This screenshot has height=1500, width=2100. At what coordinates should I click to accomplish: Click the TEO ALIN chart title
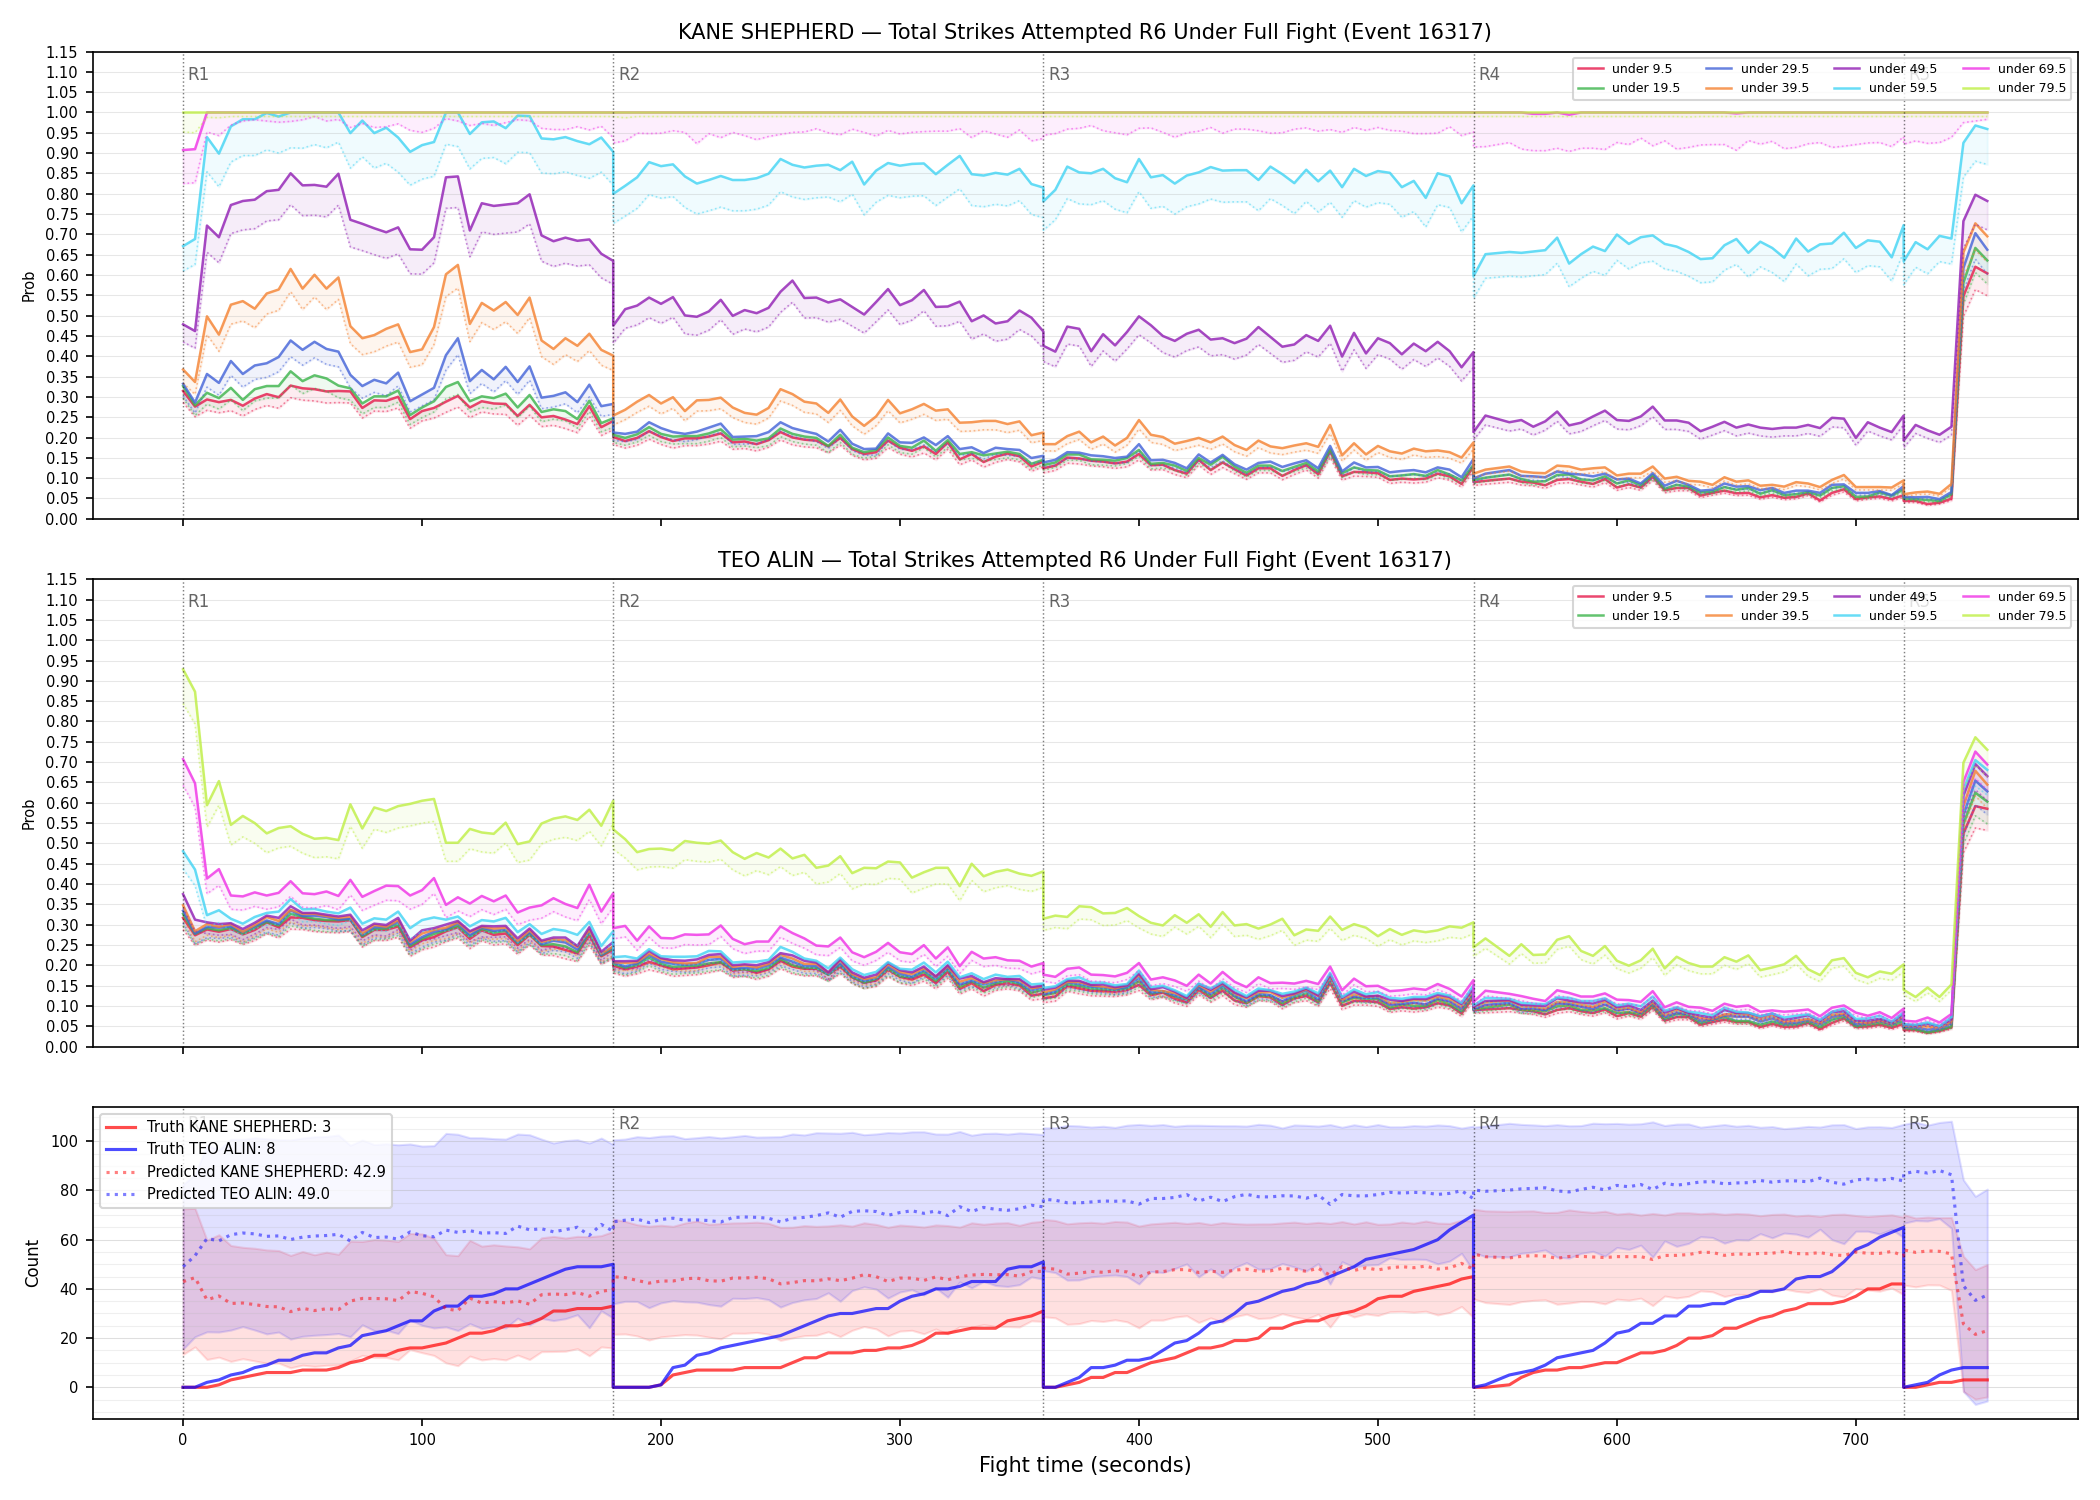coord(1084,560)
